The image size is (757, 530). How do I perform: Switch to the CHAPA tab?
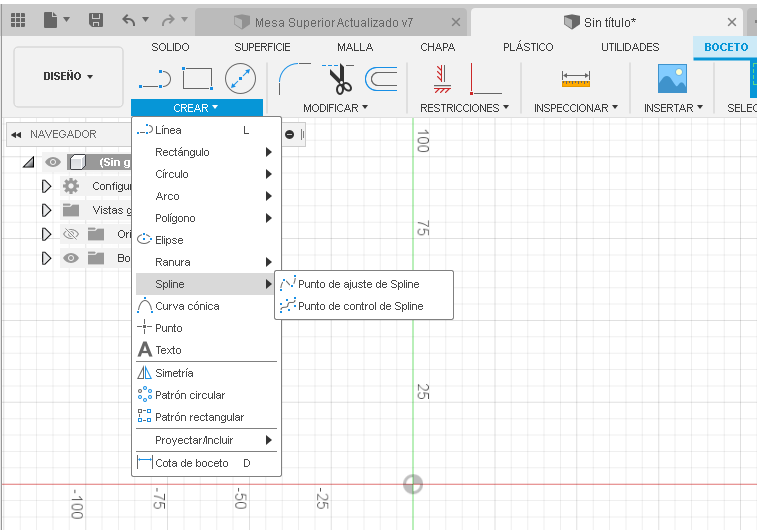tap(437, 47)
